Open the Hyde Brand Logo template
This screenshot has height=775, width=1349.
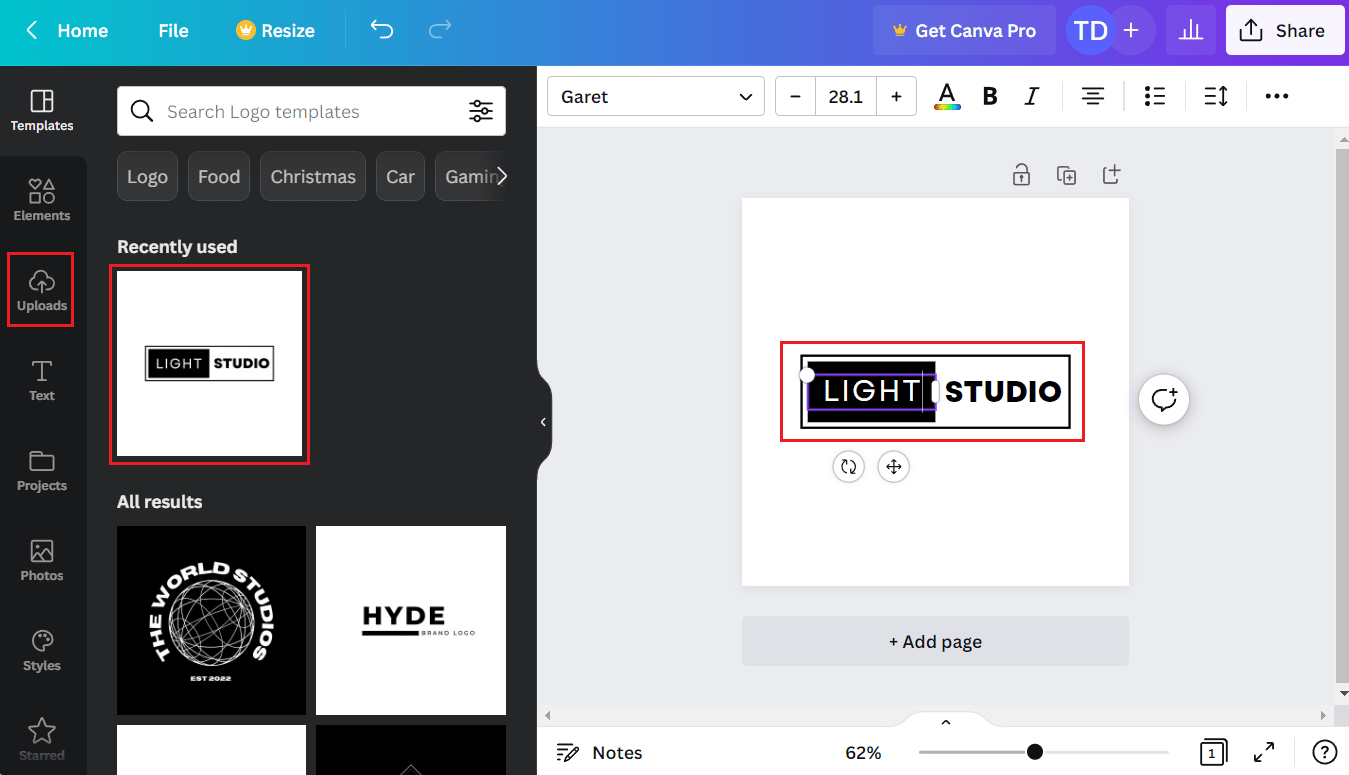pos(411,620)
